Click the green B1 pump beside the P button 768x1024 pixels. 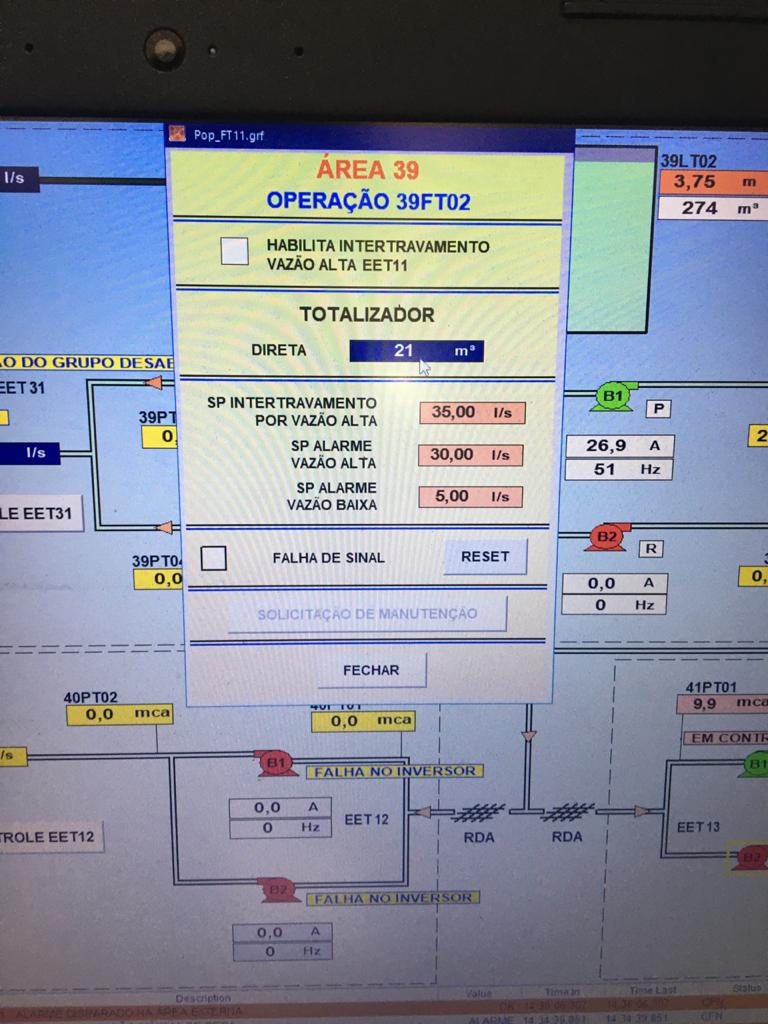tap(611, 397)
